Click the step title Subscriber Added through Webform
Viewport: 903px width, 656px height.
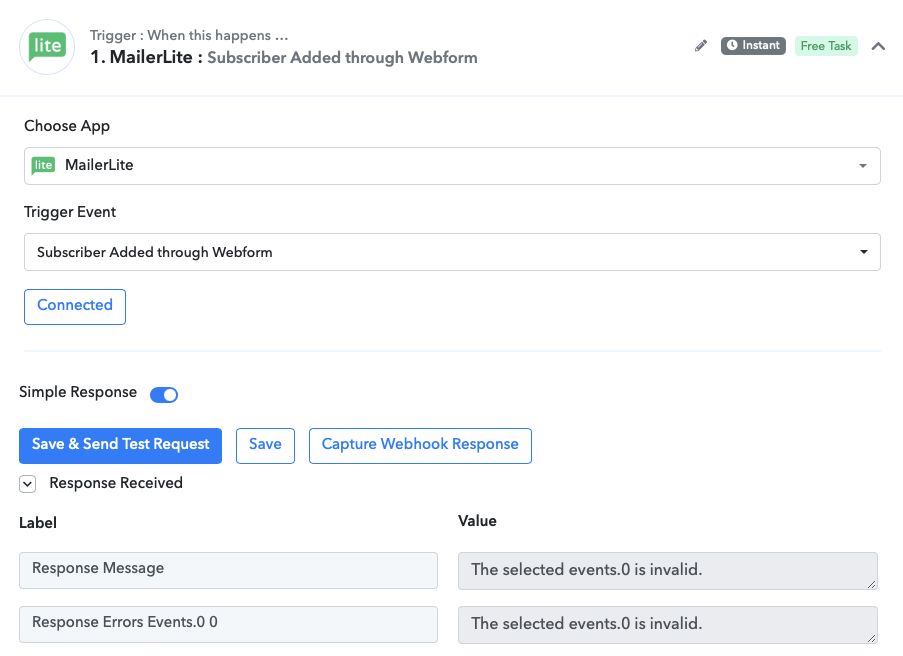(x=342, y=58)
